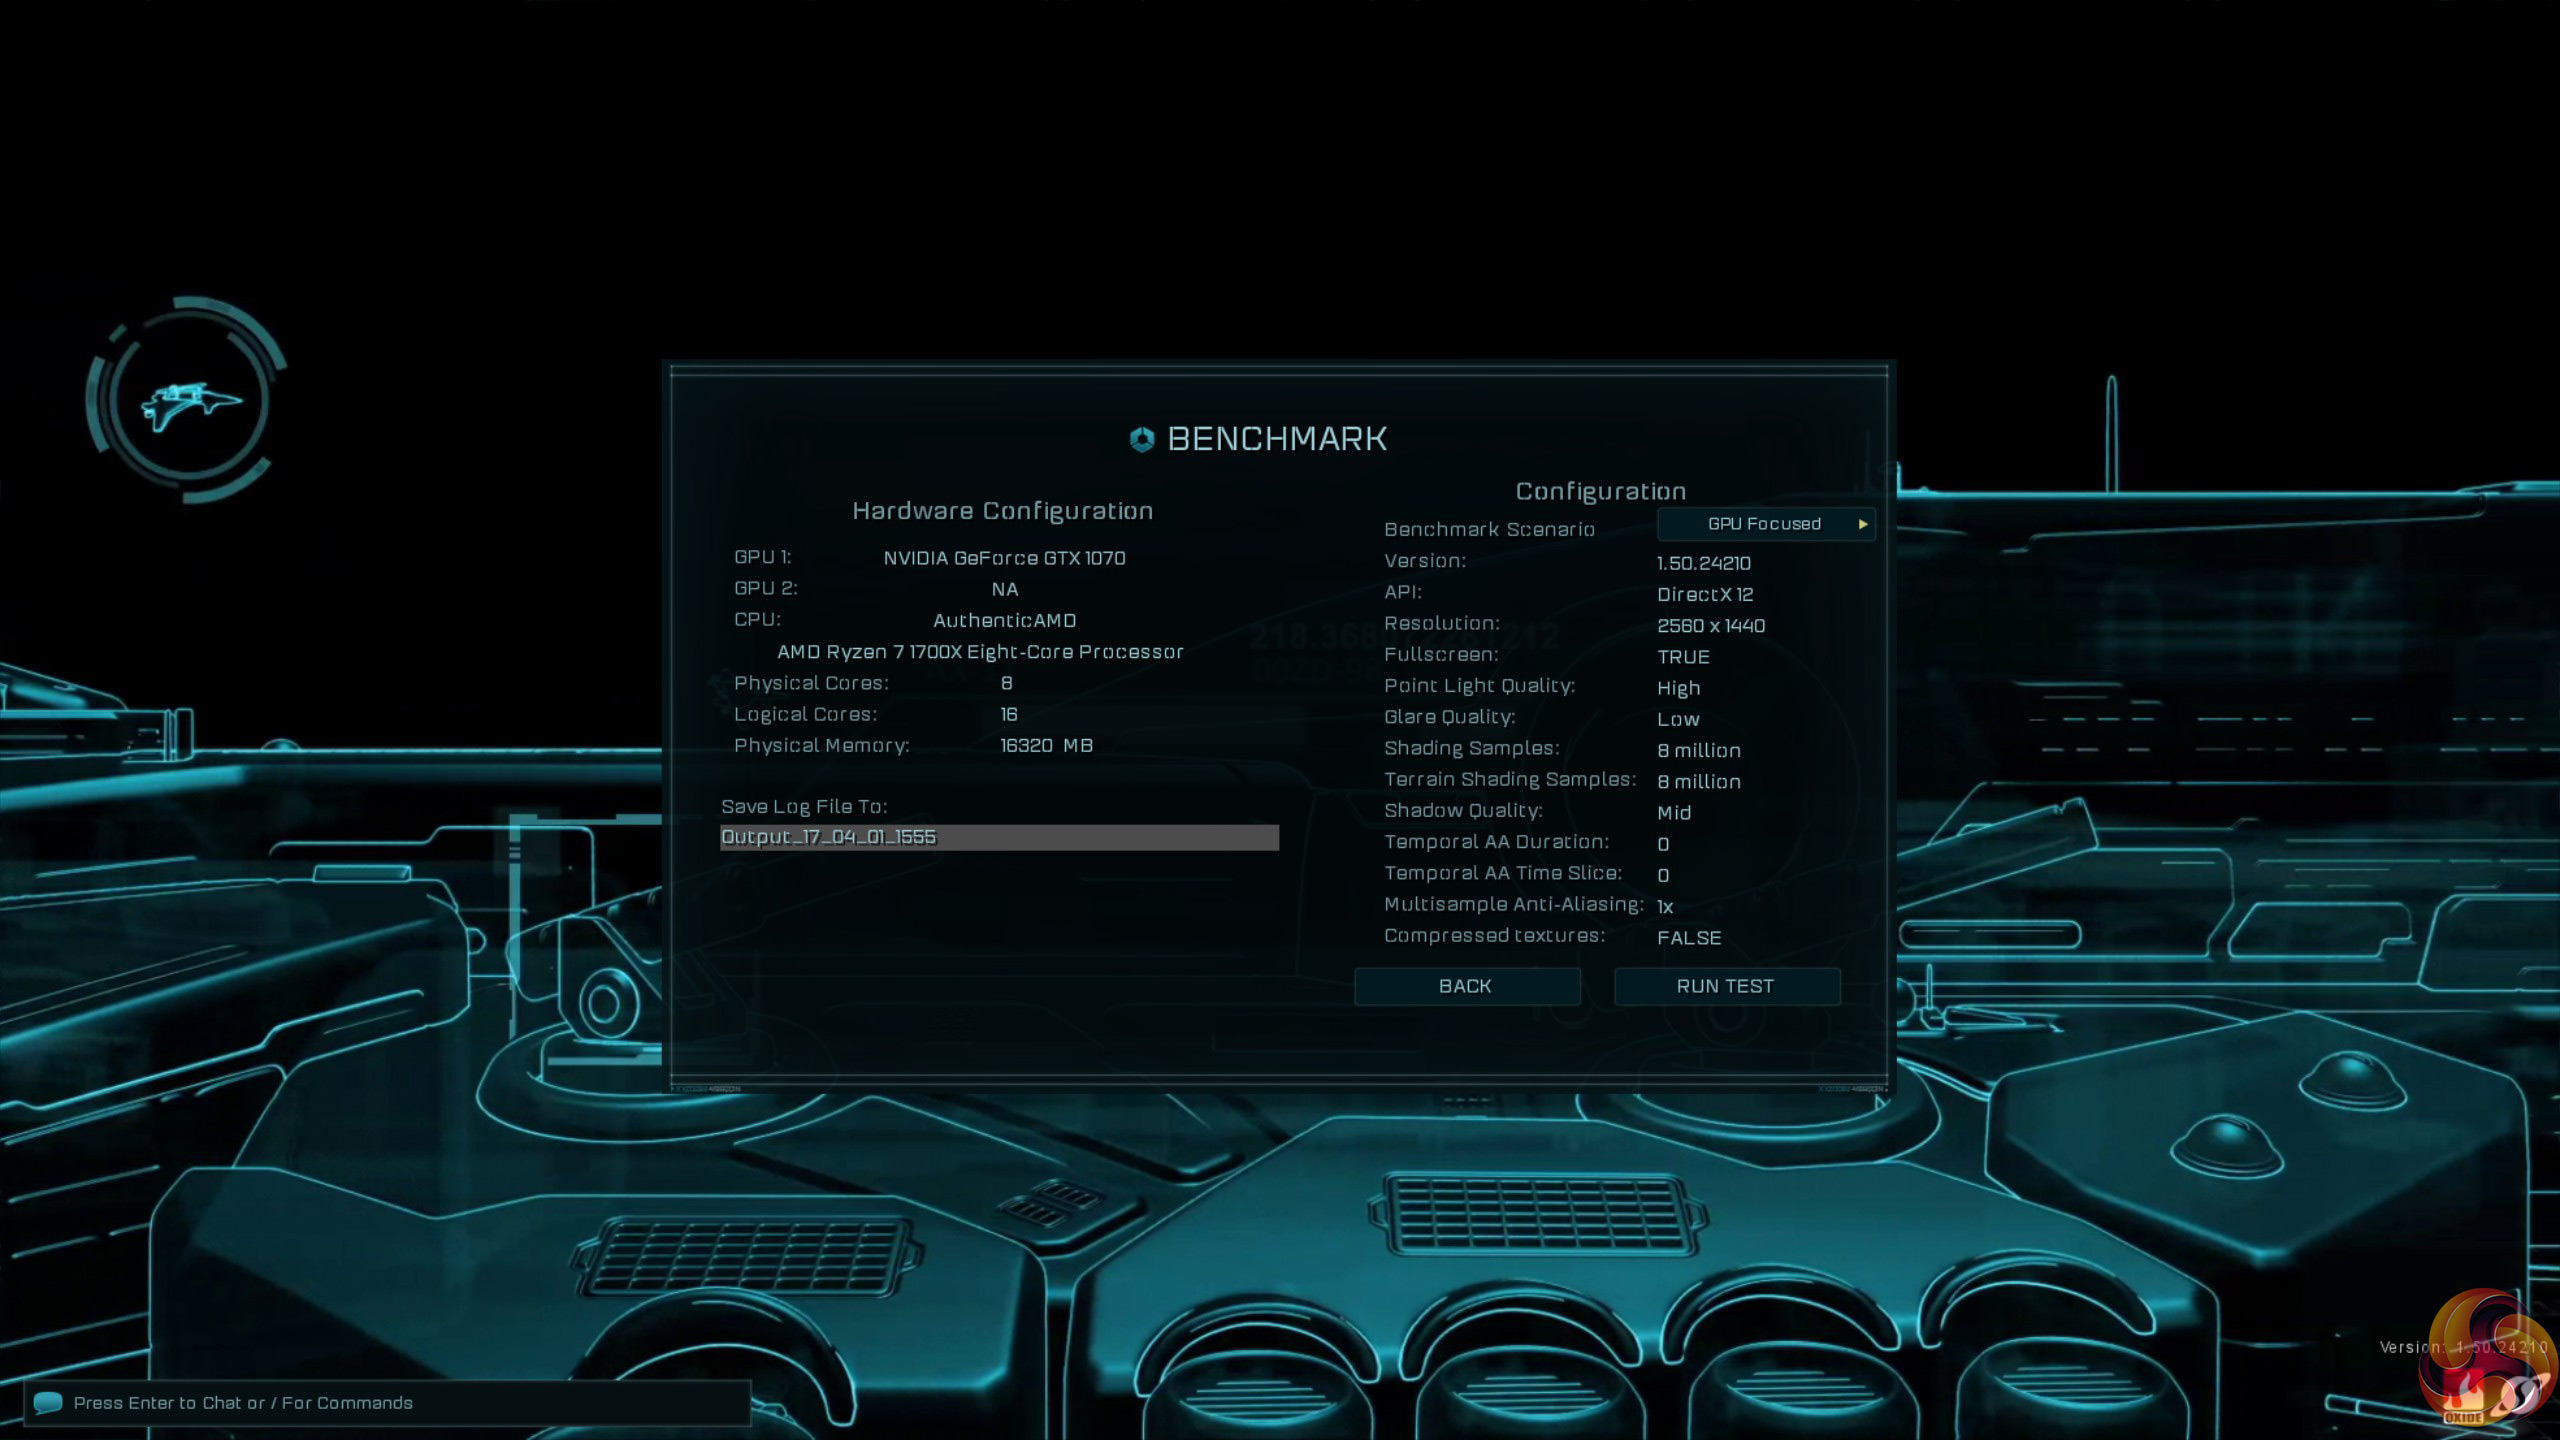This screenshot has height=1440, width=2560.
Task: Click the Shadow Quality Mid value
Action: pyautogui.click(x=1674, y=812)
